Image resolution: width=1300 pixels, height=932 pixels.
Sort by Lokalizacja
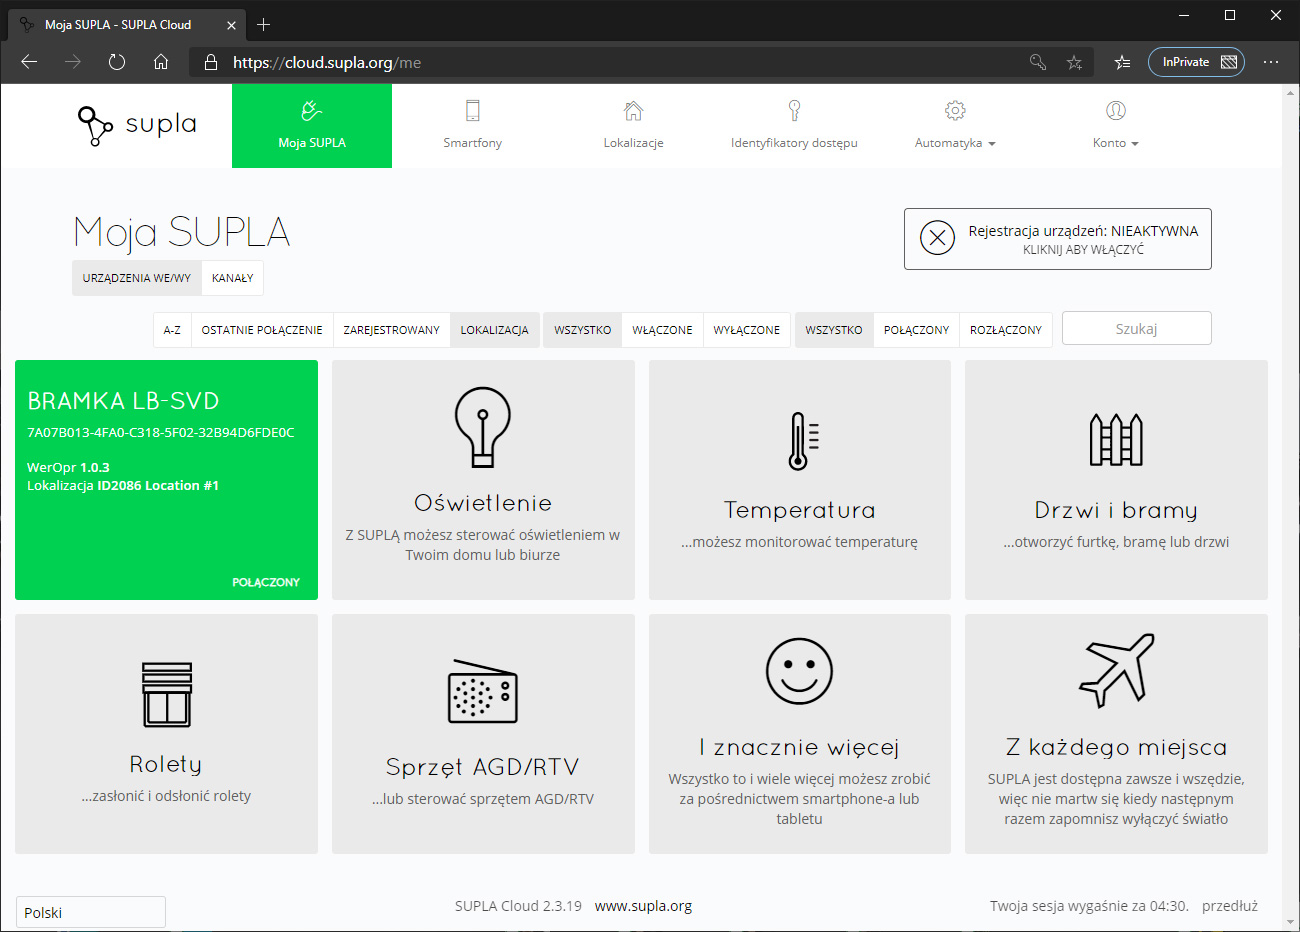(494, 330)
